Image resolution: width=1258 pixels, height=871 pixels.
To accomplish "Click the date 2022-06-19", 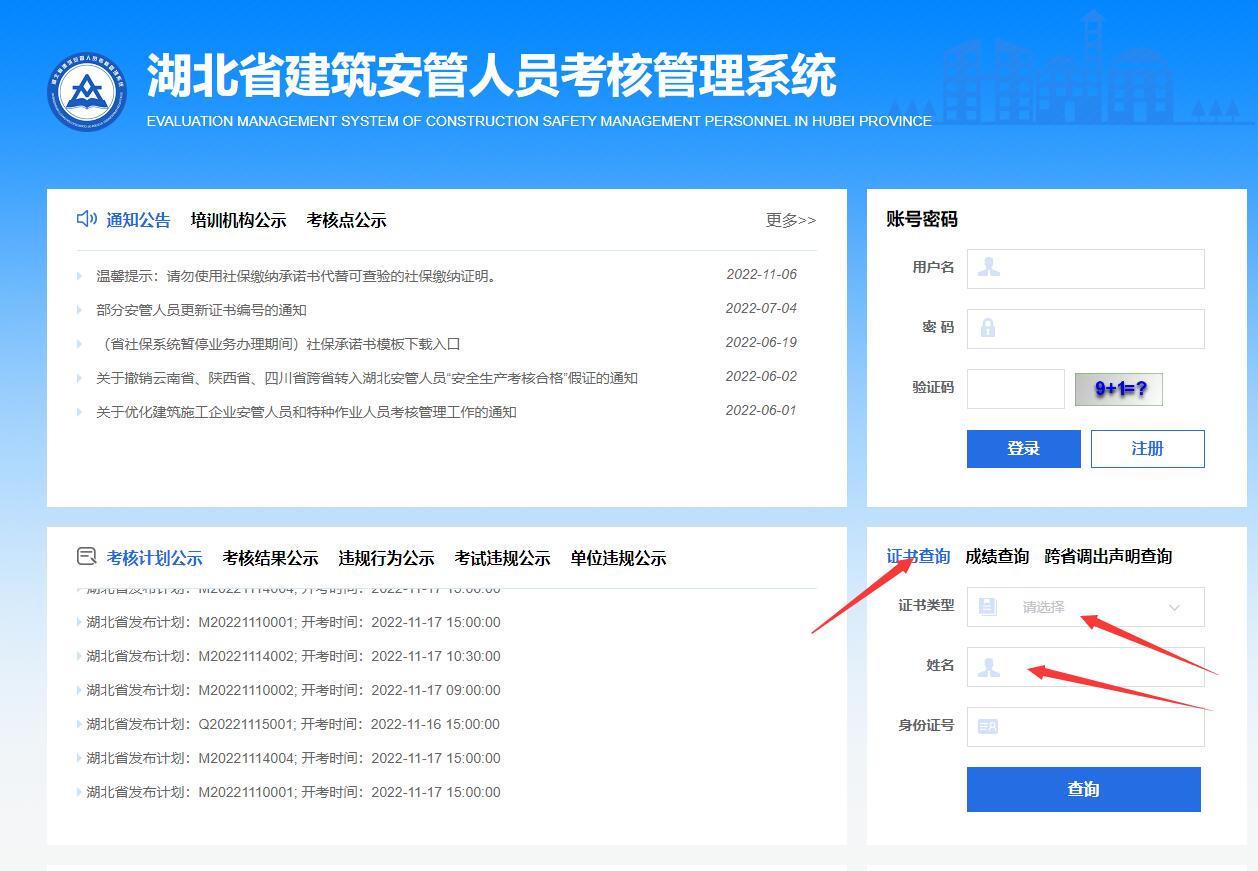I will (x=761, y=342).
